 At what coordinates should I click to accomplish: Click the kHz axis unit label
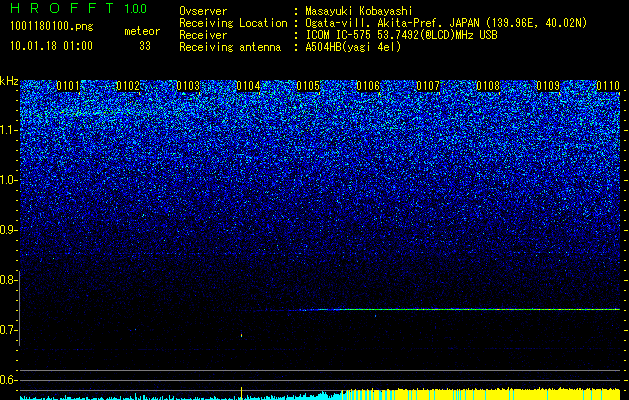click(x=9, y=81)
